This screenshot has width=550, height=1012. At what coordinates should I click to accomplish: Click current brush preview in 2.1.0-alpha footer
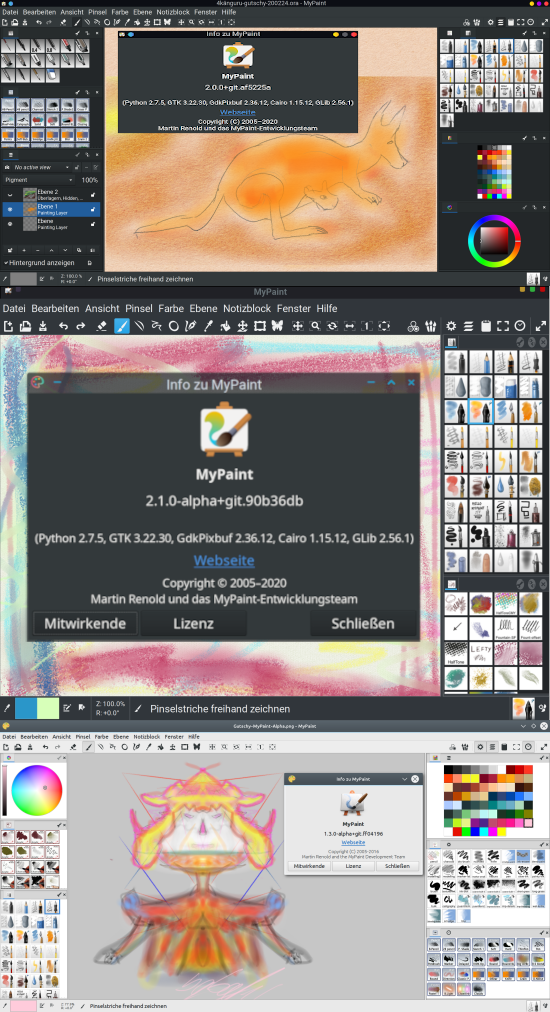click(x=523, y=708)
